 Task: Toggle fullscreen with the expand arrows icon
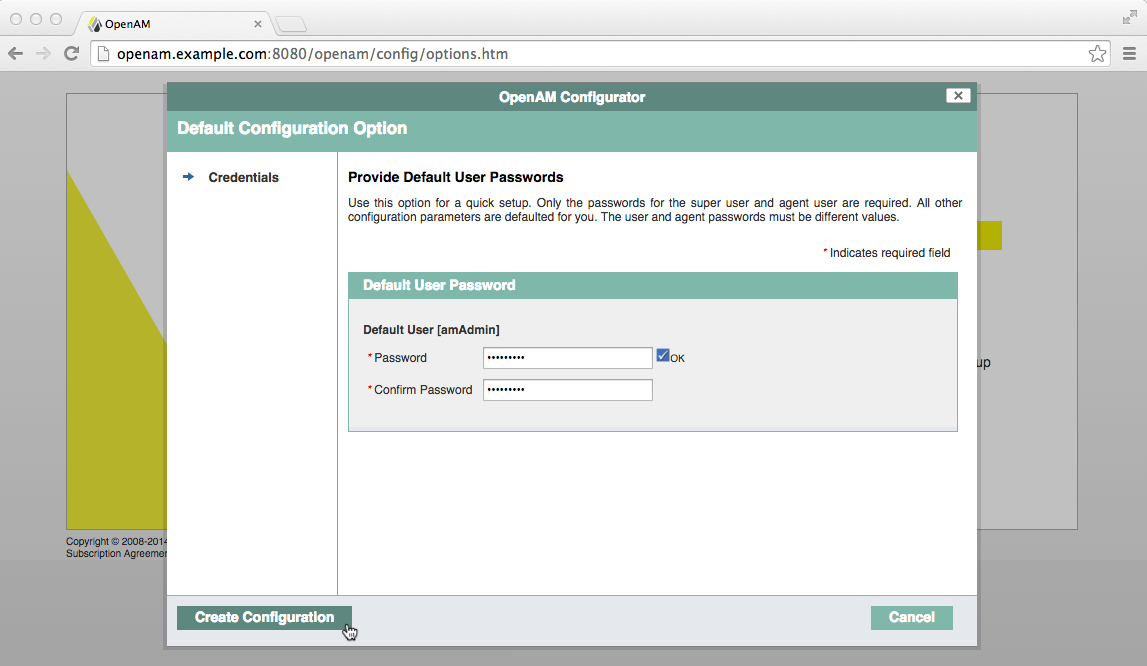tap(1129, 18)
